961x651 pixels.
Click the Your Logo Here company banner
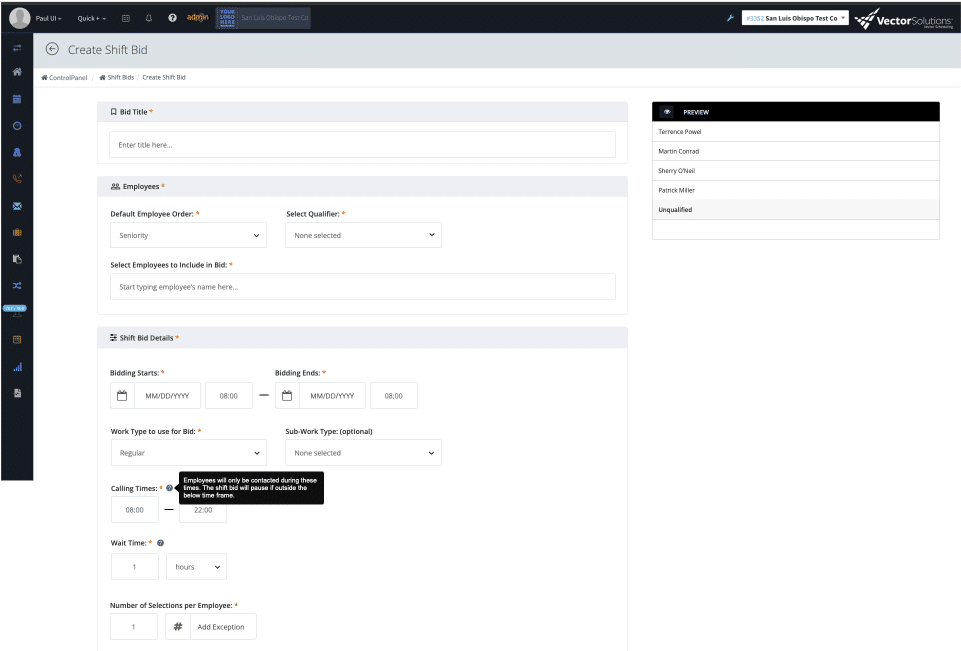pos(263,18)
